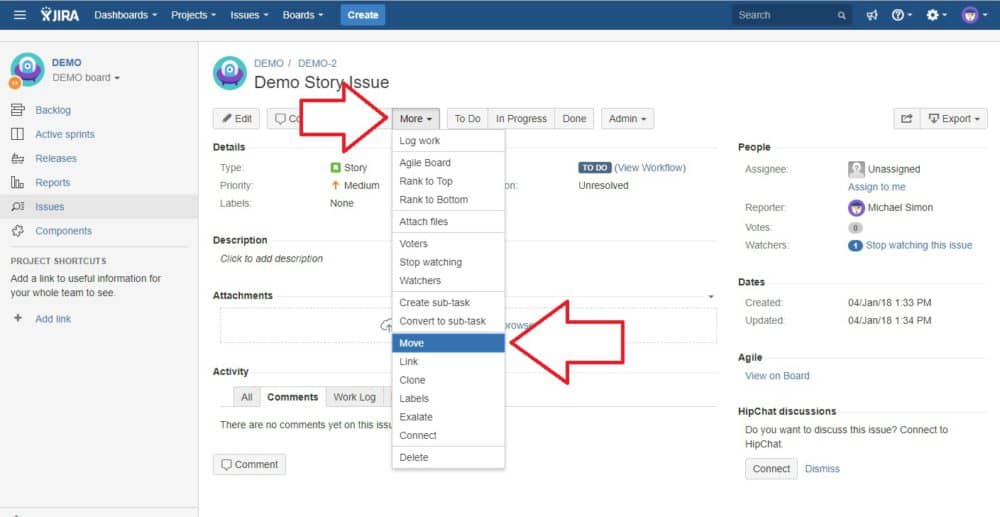The width and height of the screenshot is (1000, 517).
Task: Select Exalate menu item
Action: pos(448,417)
